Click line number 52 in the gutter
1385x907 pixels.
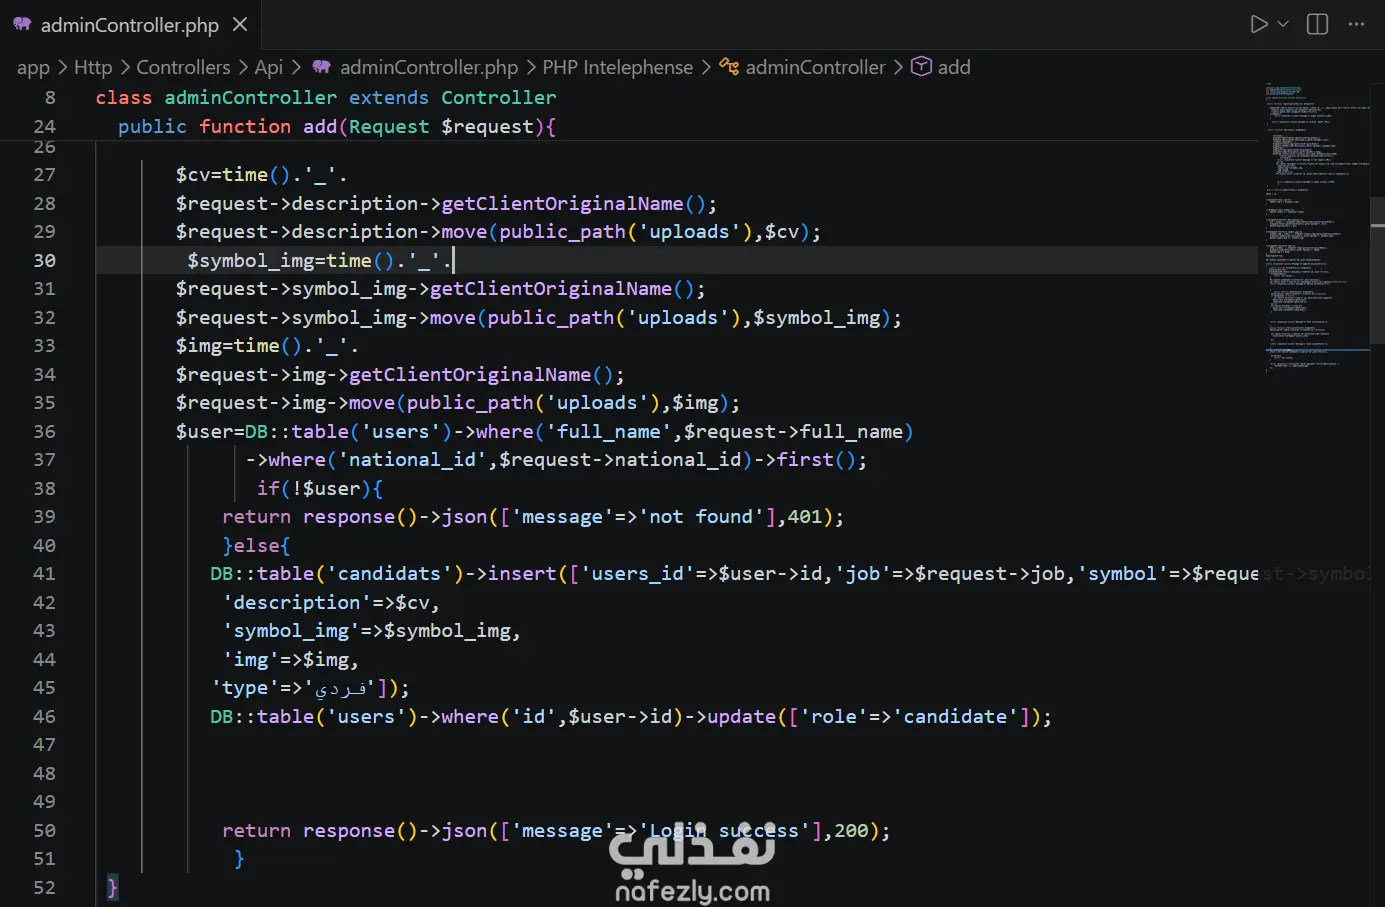45,888
